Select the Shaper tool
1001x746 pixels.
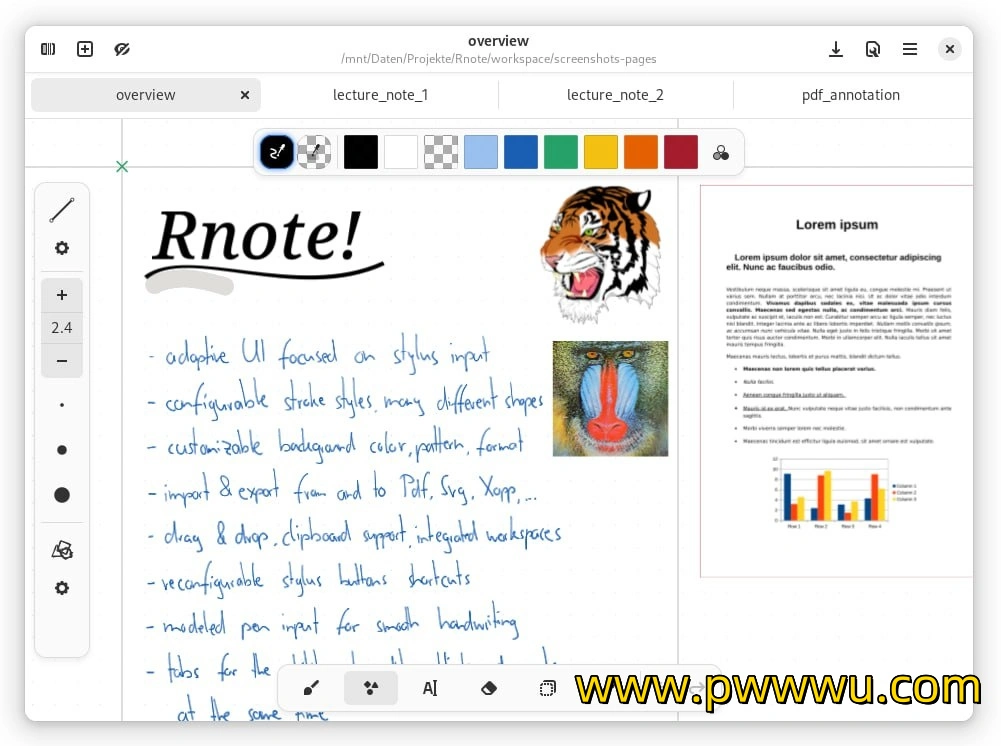click(370, 688)
